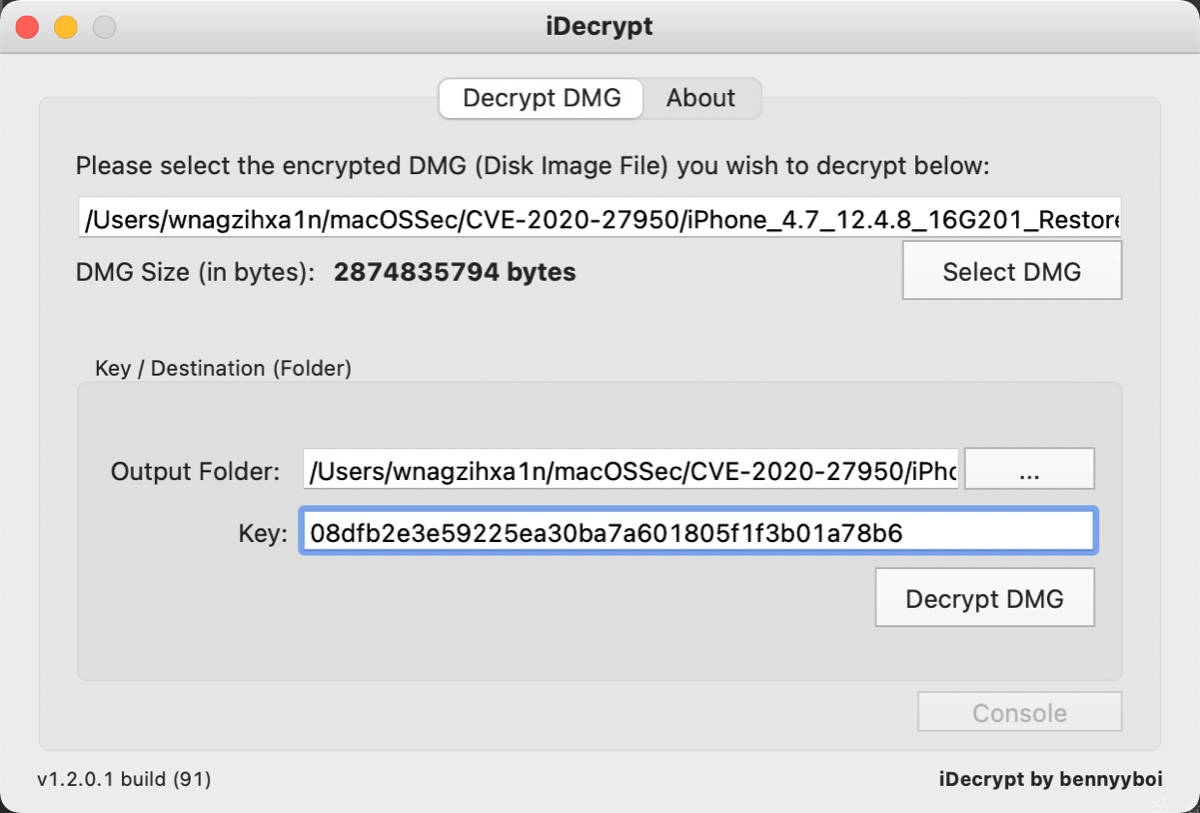Click the iDecrypt window title

599,27
